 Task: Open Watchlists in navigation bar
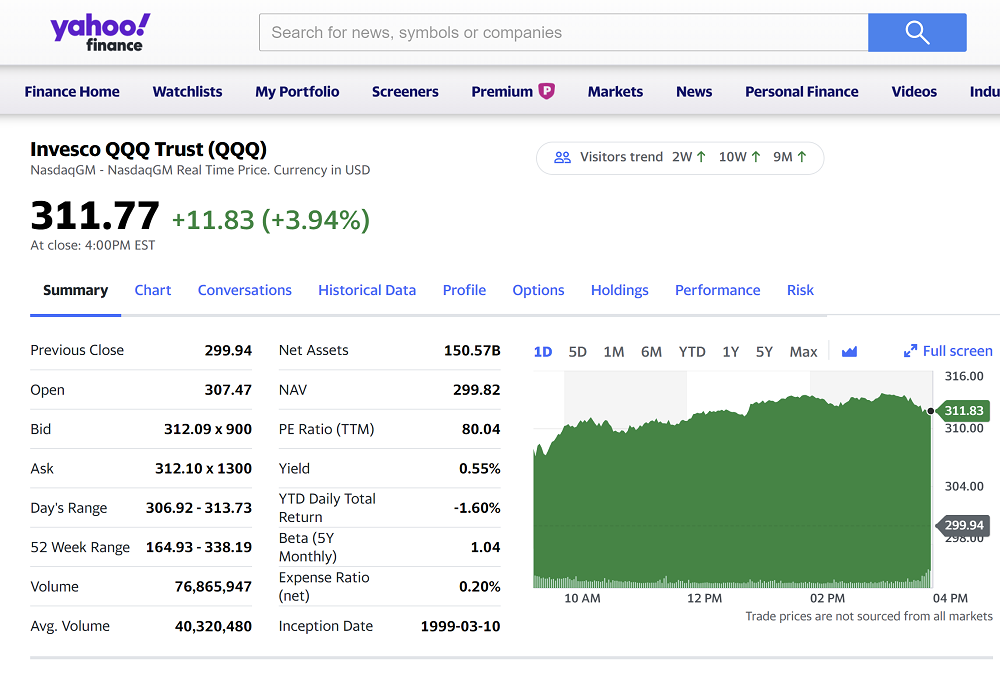pos(188,92)
